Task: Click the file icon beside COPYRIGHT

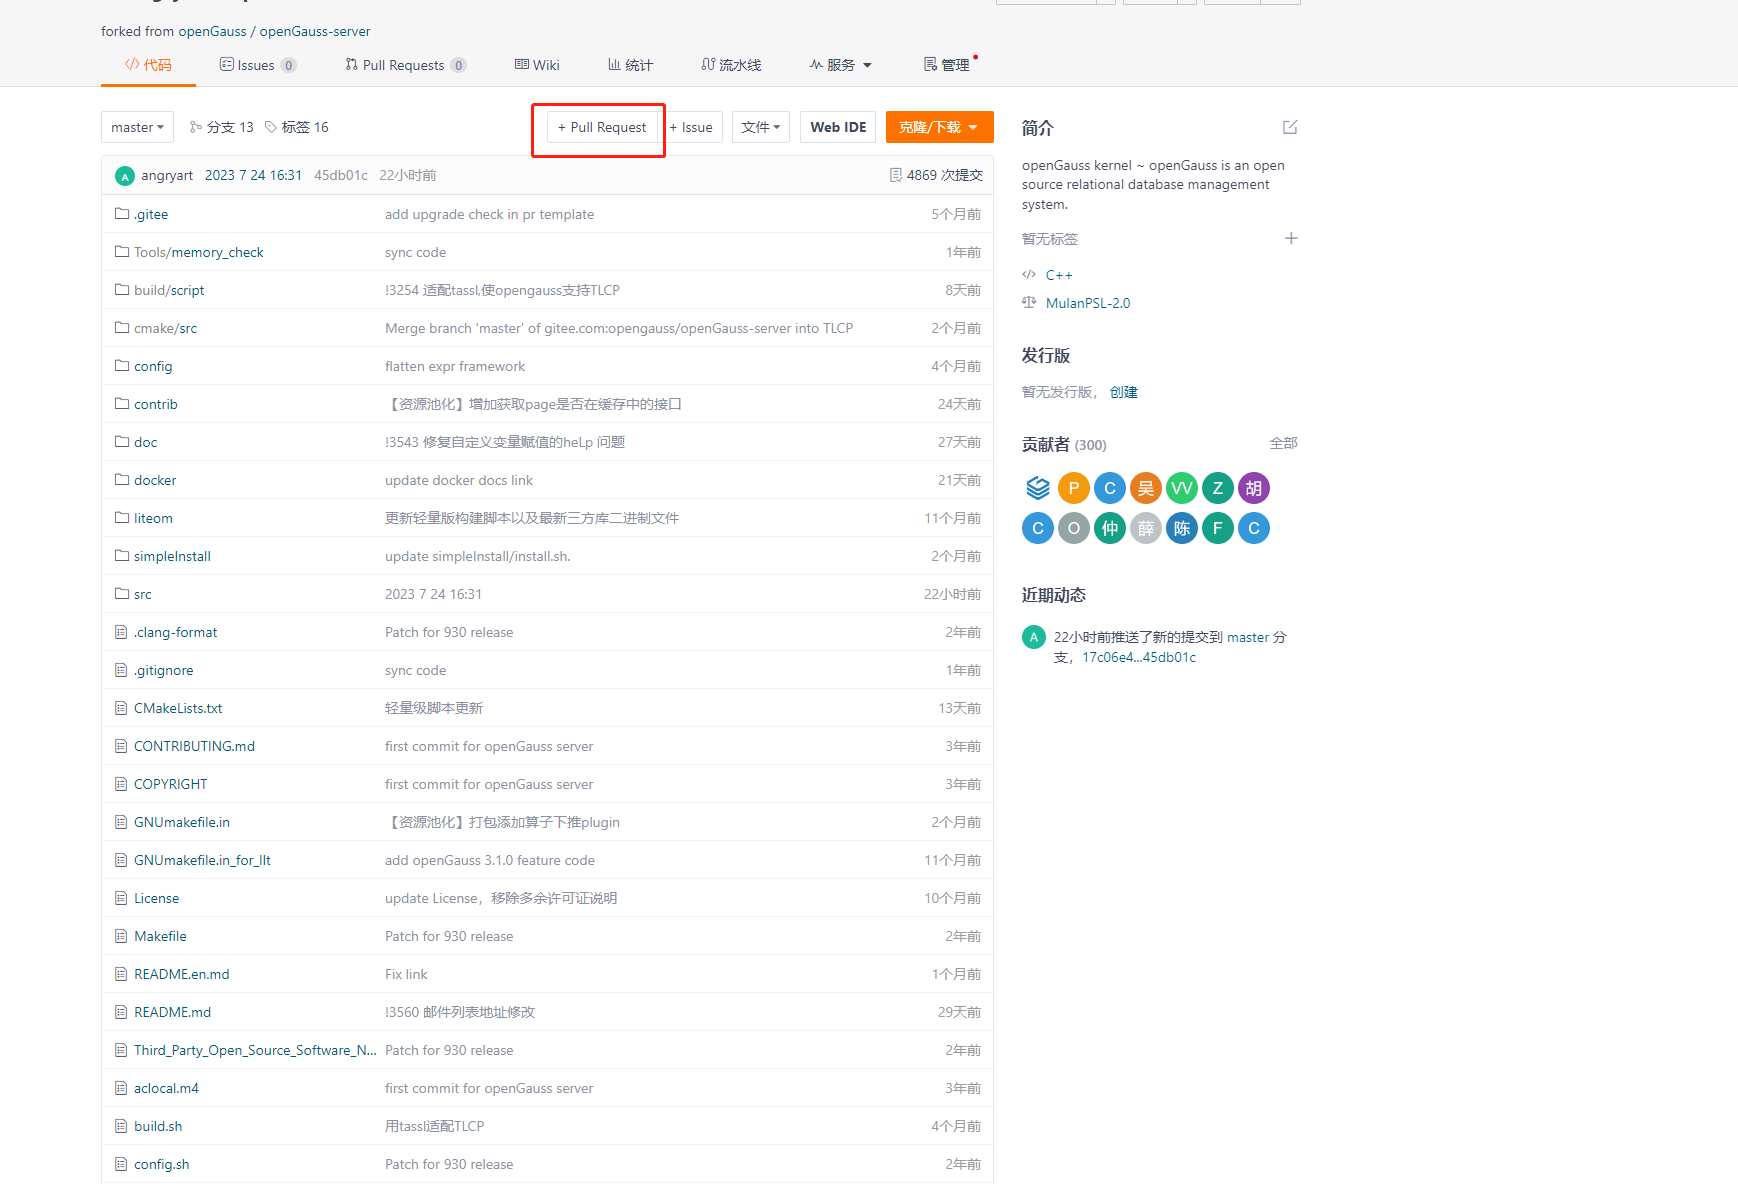Action: 121,784
